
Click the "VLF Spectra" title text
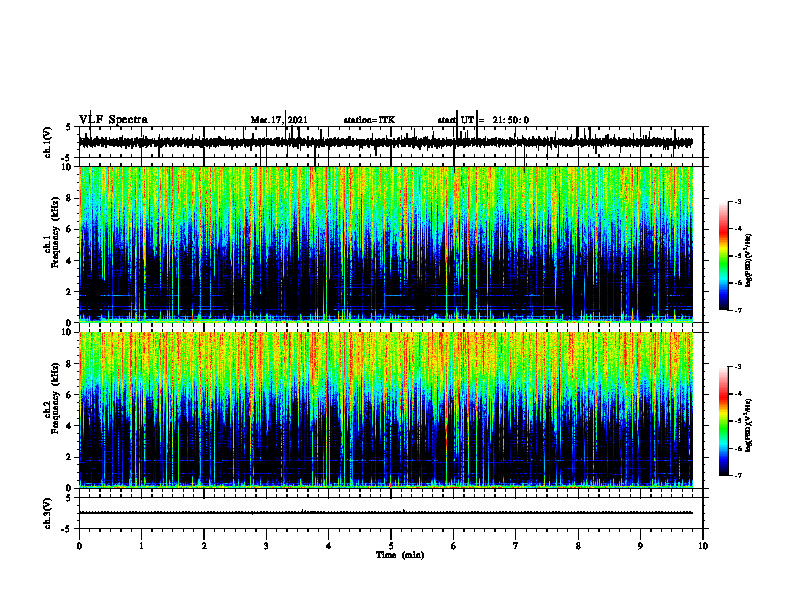113,120
